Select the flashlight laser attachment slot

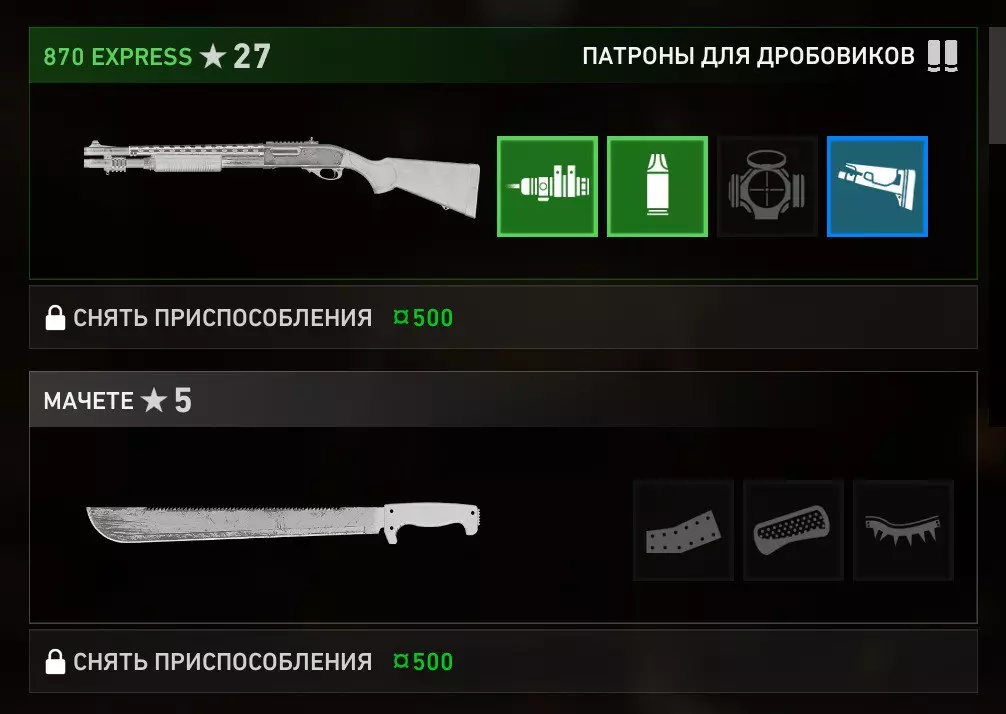(x=547, y=186)
